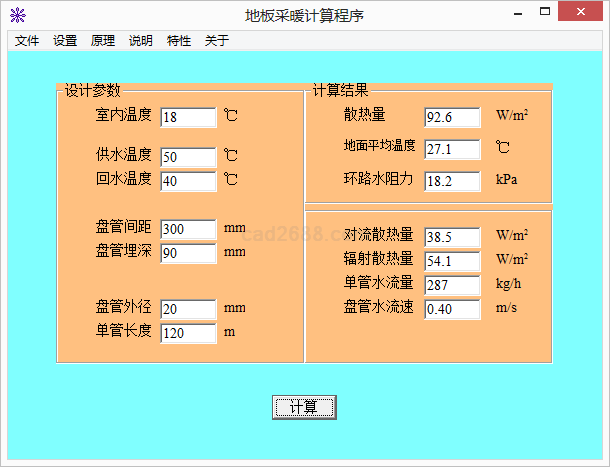This screenshot has height=467, width=610.
Task: Click the 环路水阻力 result field
Action: tap(452, 182)
